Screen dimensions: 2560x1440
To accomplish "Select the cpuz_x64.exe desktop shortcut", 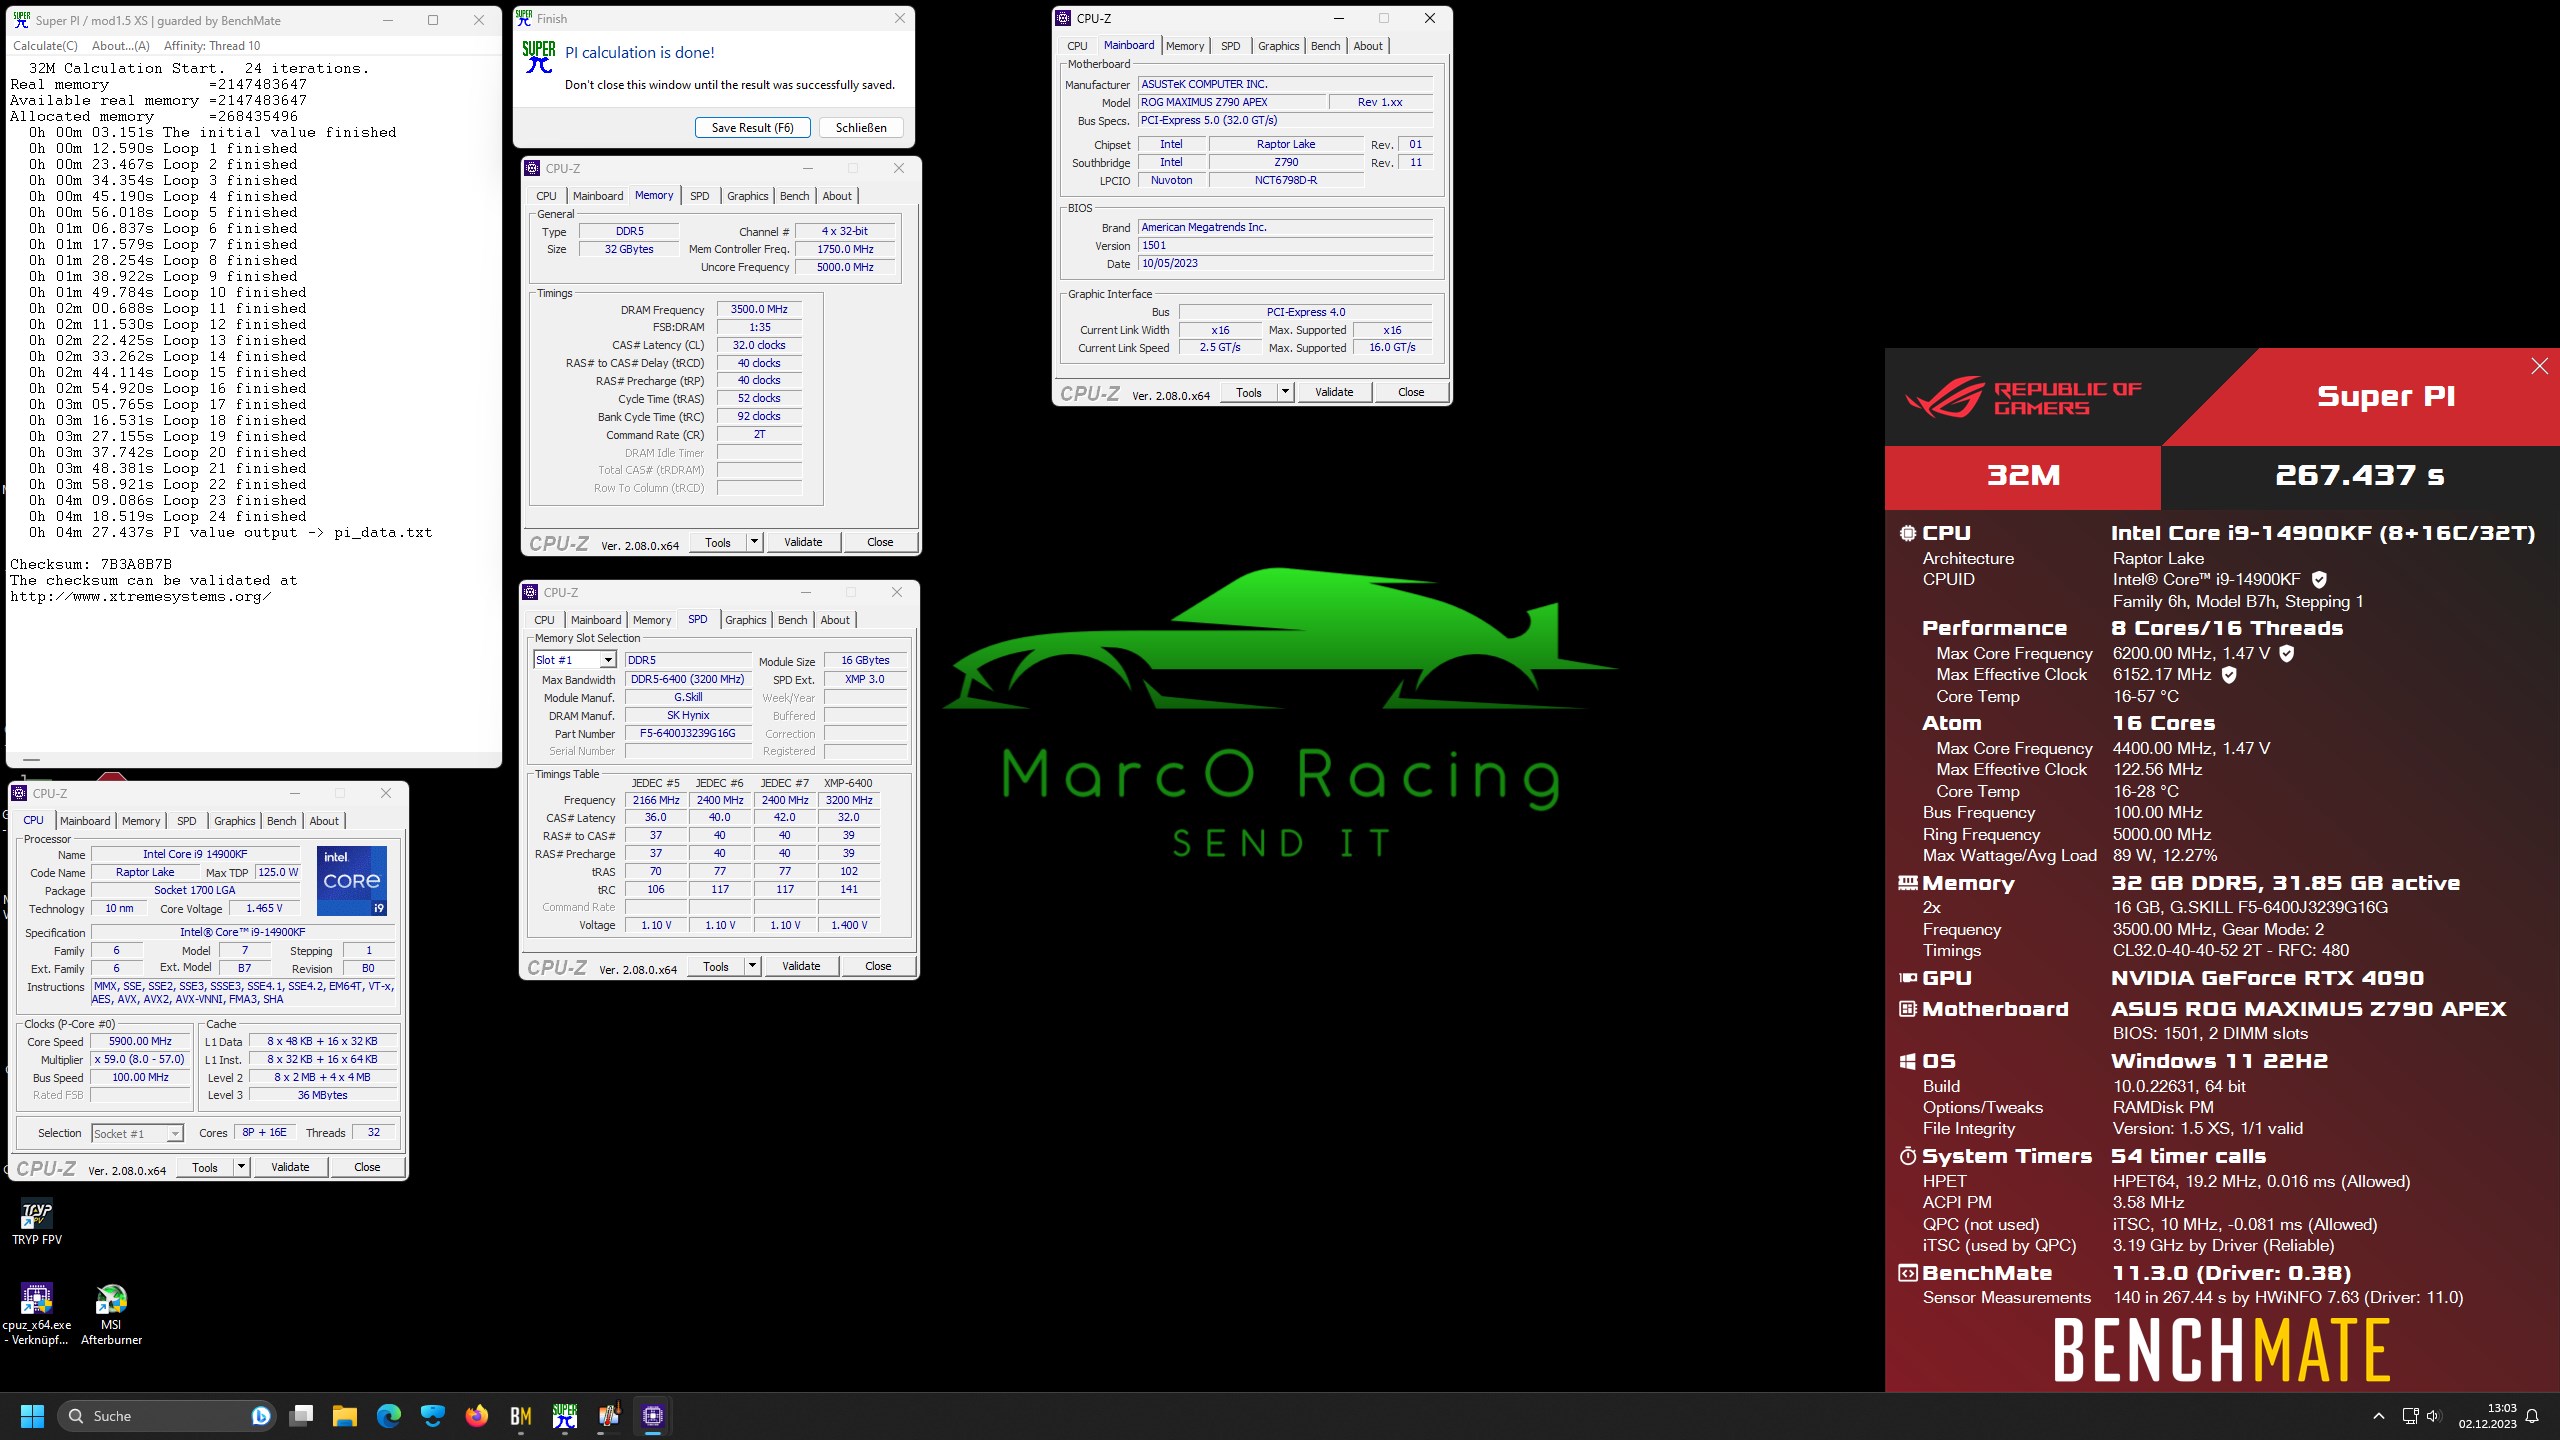I will 37,1314.
